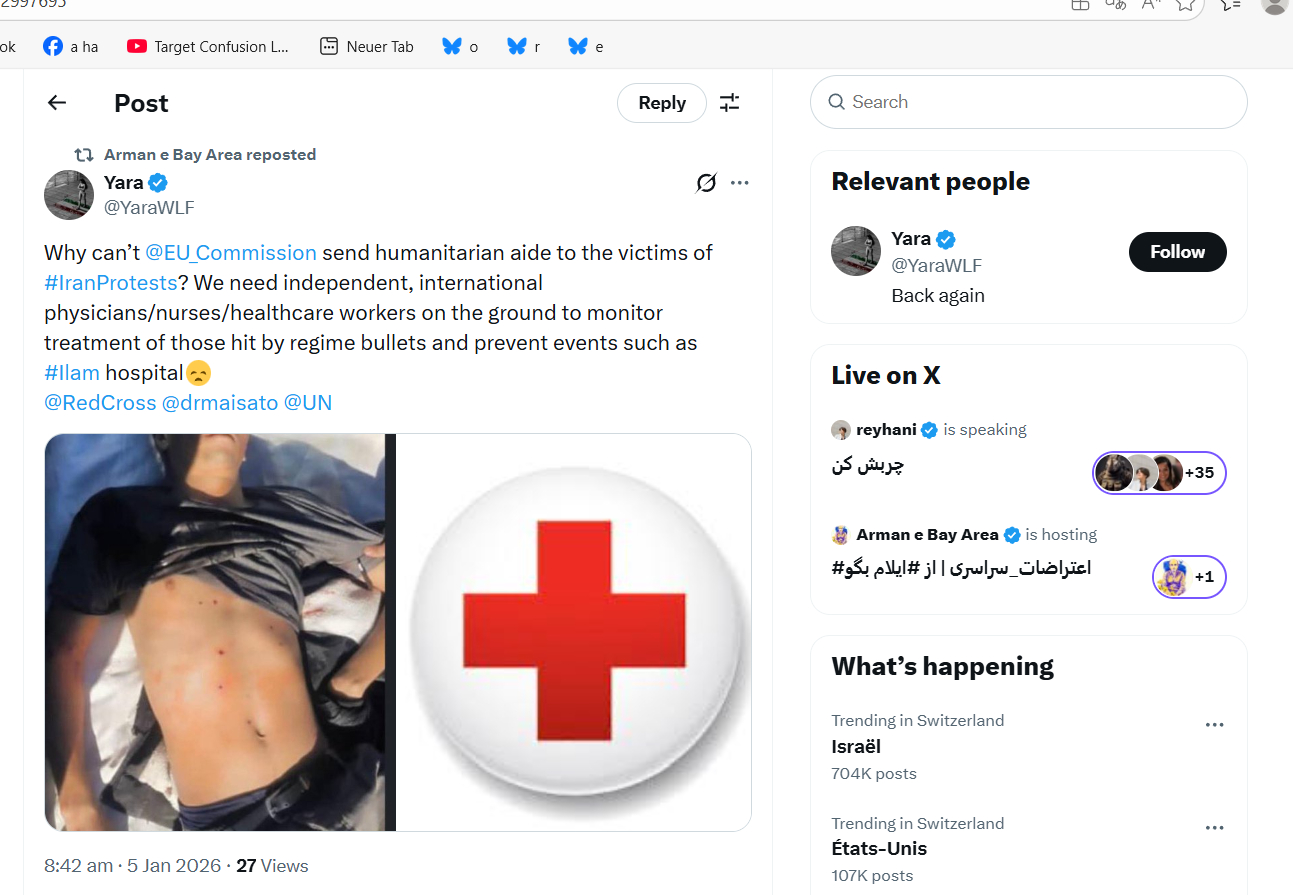Click the #IranProtests hashtag link
This screenshot has height=895, width=1293.
click(111, 282)
